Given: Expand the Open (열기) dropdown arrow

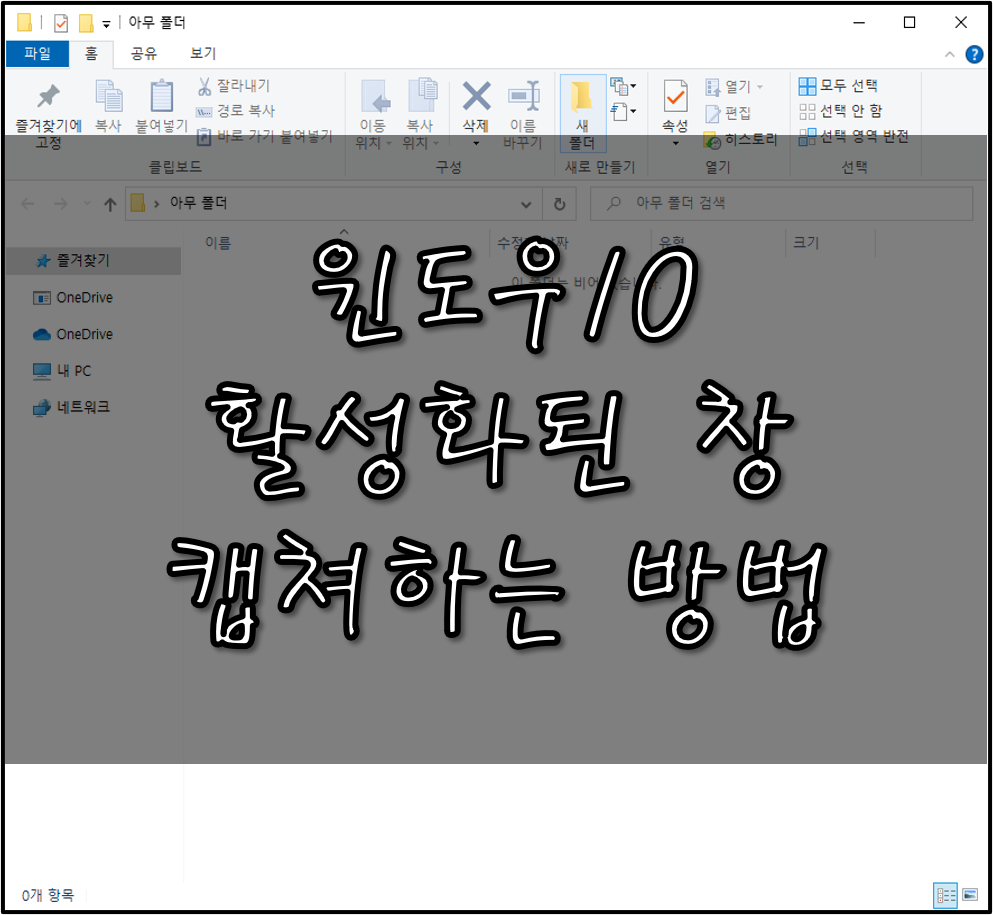Looking at the screenshot, I should coord(760,87).
